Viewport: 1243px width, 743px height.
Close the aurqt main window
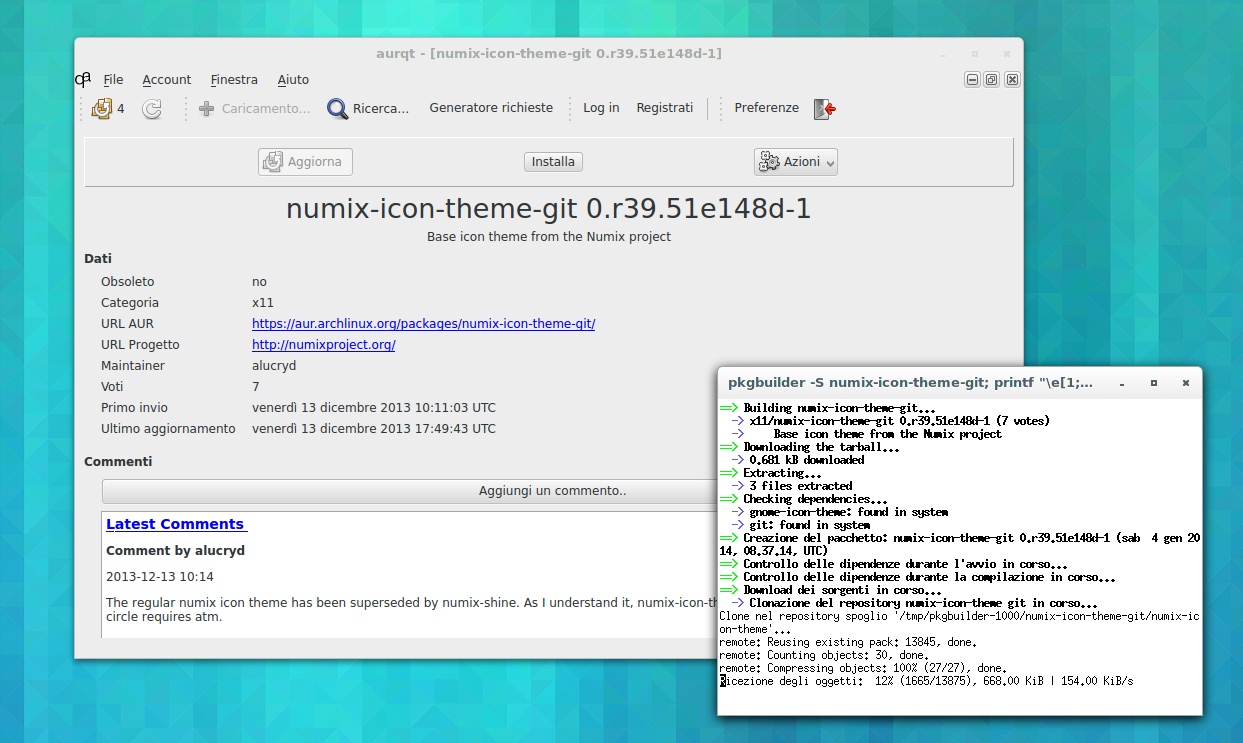(x=1007, y=53)
